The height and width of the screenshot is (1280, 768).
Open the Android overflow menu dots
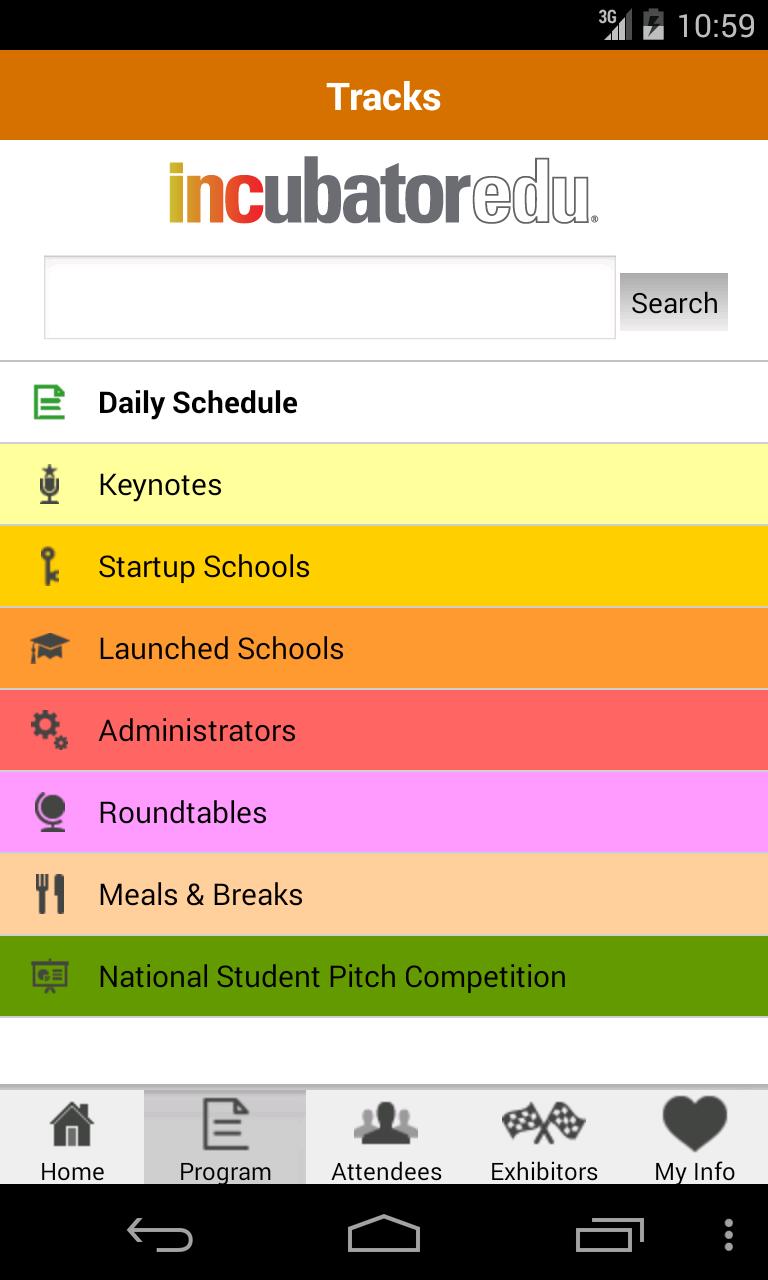tap(728, 1235)
